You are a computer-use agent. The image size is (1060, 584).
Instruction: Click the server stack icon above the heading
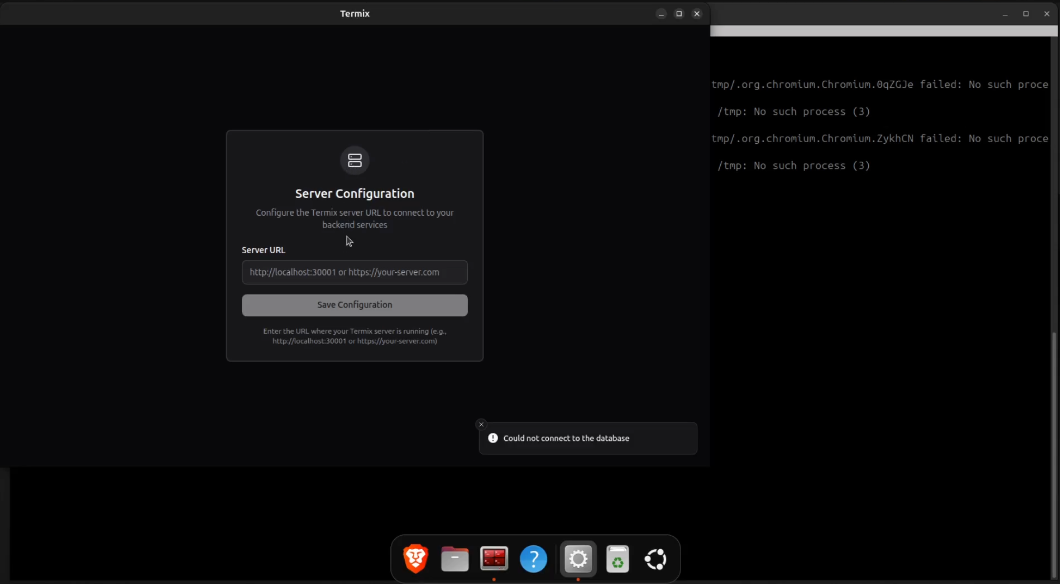tap(354, 160)
